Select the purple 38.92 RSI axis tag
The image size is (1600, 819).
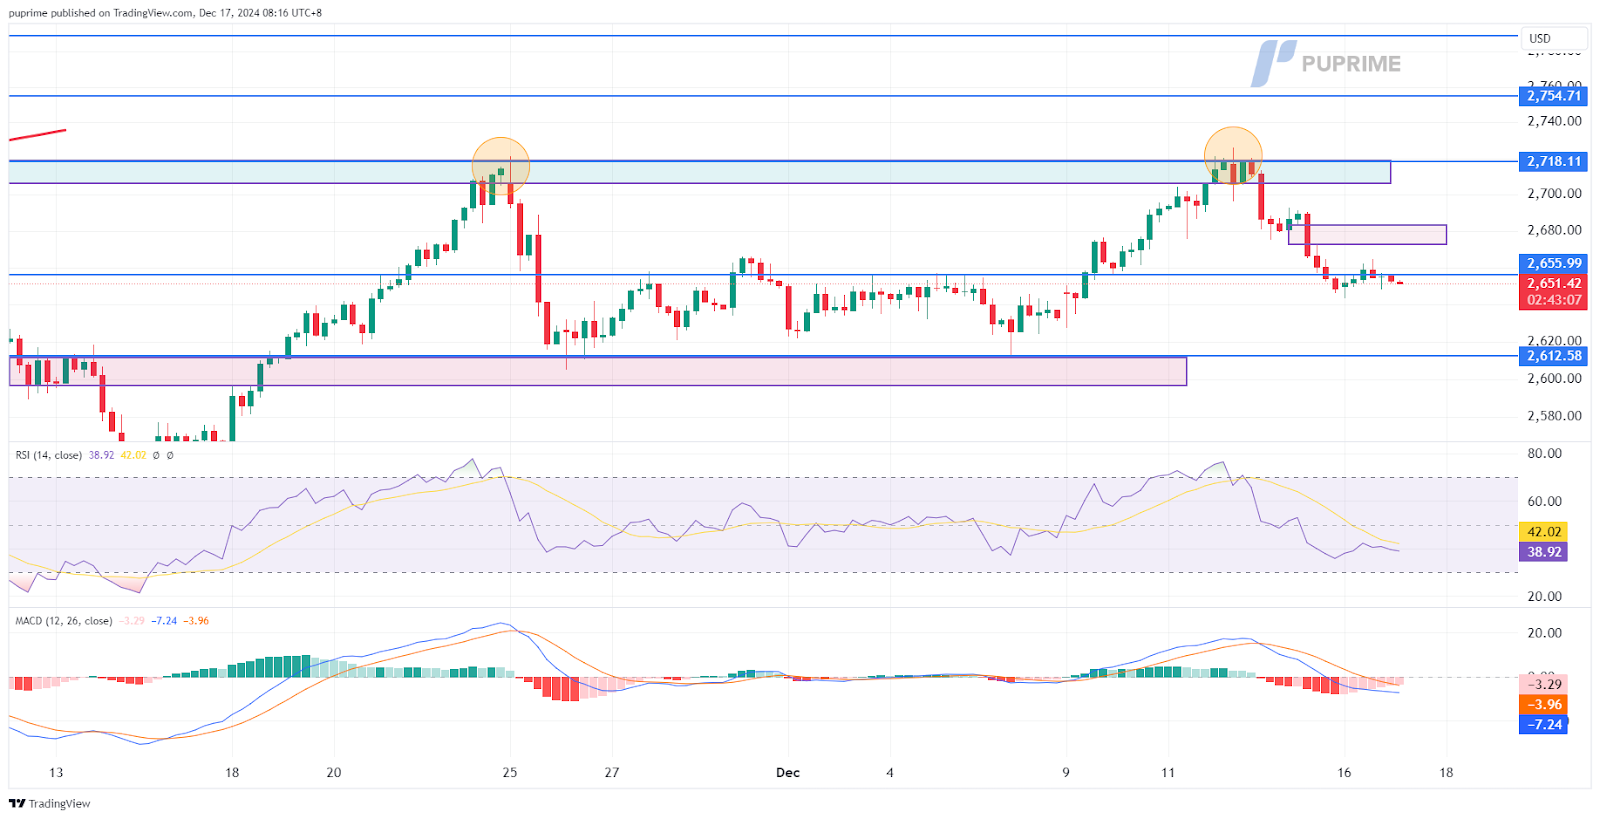coord(1543,552)
